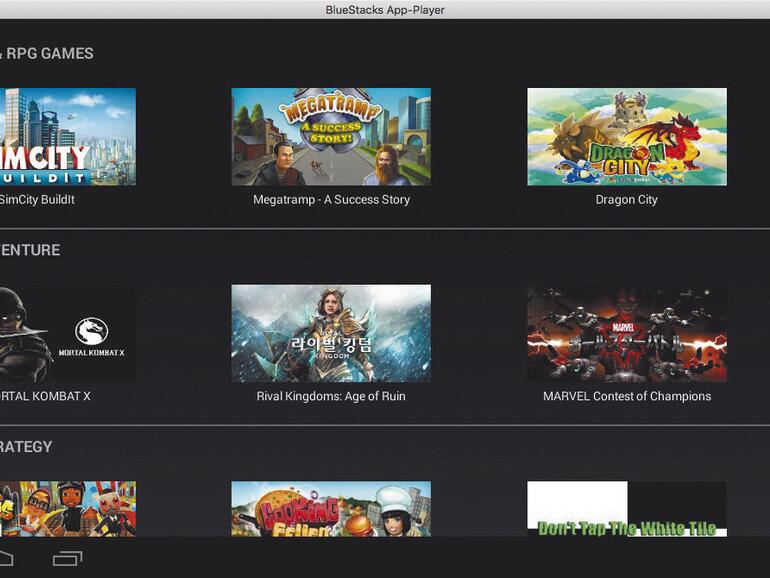Viewport: 770px width, 578px height.
Task: Click the 'MARVEL Contest of Champions' label
Action: [x=627, y=396]
